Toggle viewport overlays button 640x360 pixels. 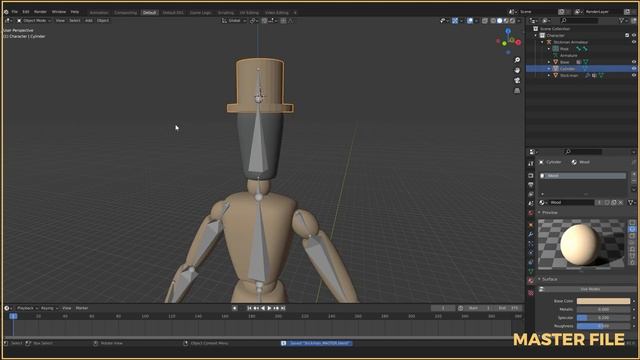470,20
